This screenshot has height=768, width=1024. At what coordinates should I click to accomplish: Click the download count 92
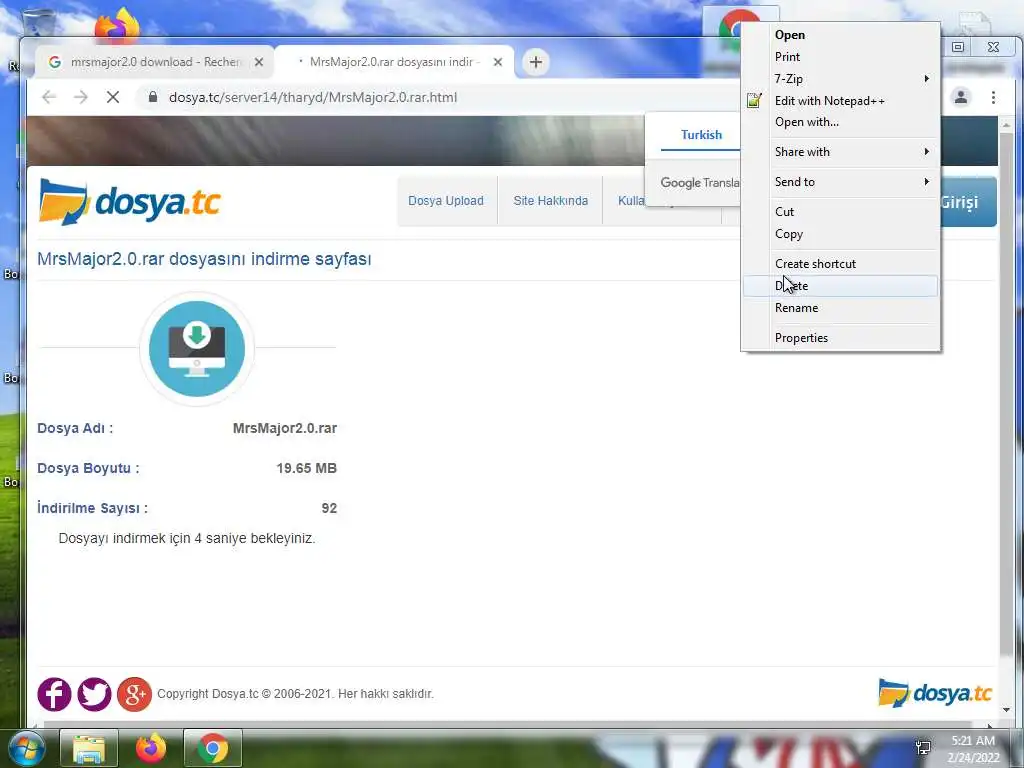[329, 508]
